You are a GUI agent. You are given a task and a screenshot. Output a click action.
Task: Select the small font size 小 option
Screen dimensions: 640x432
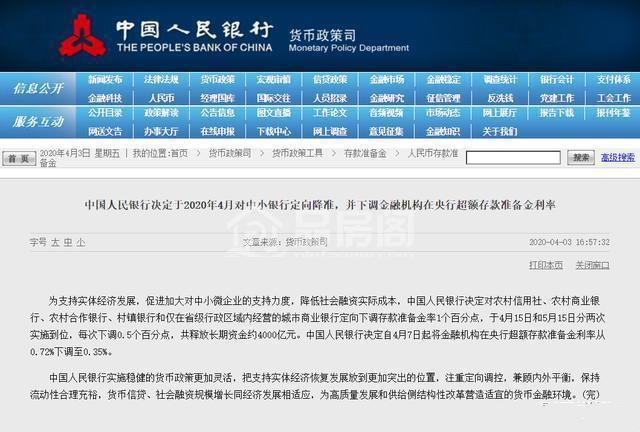tap(81, 242)
